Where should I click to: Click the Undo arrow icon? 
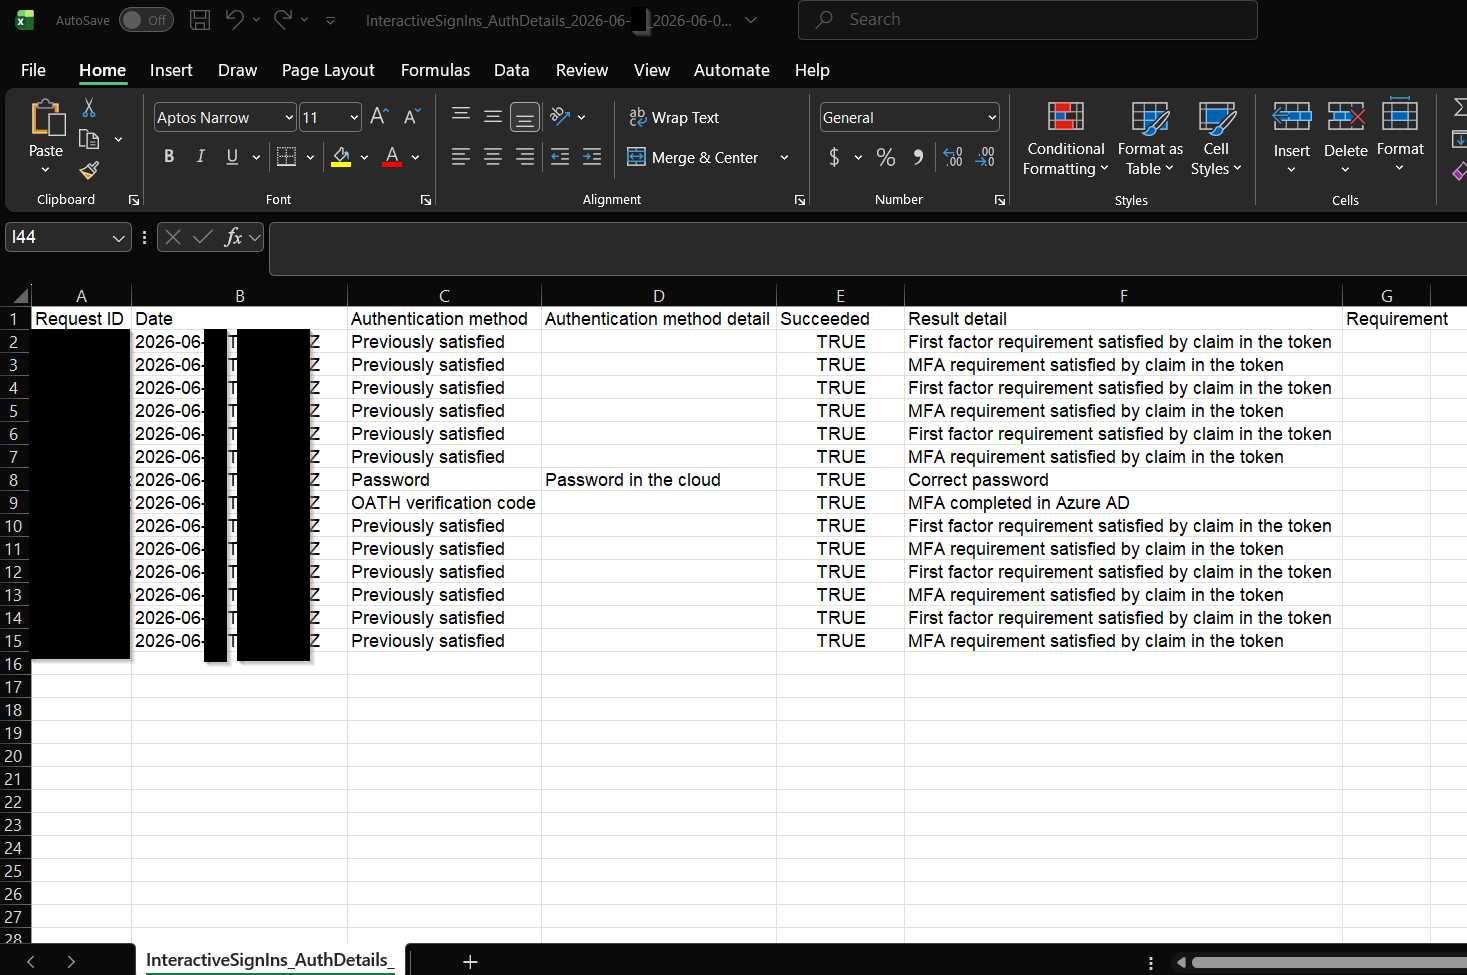[234, 19]
